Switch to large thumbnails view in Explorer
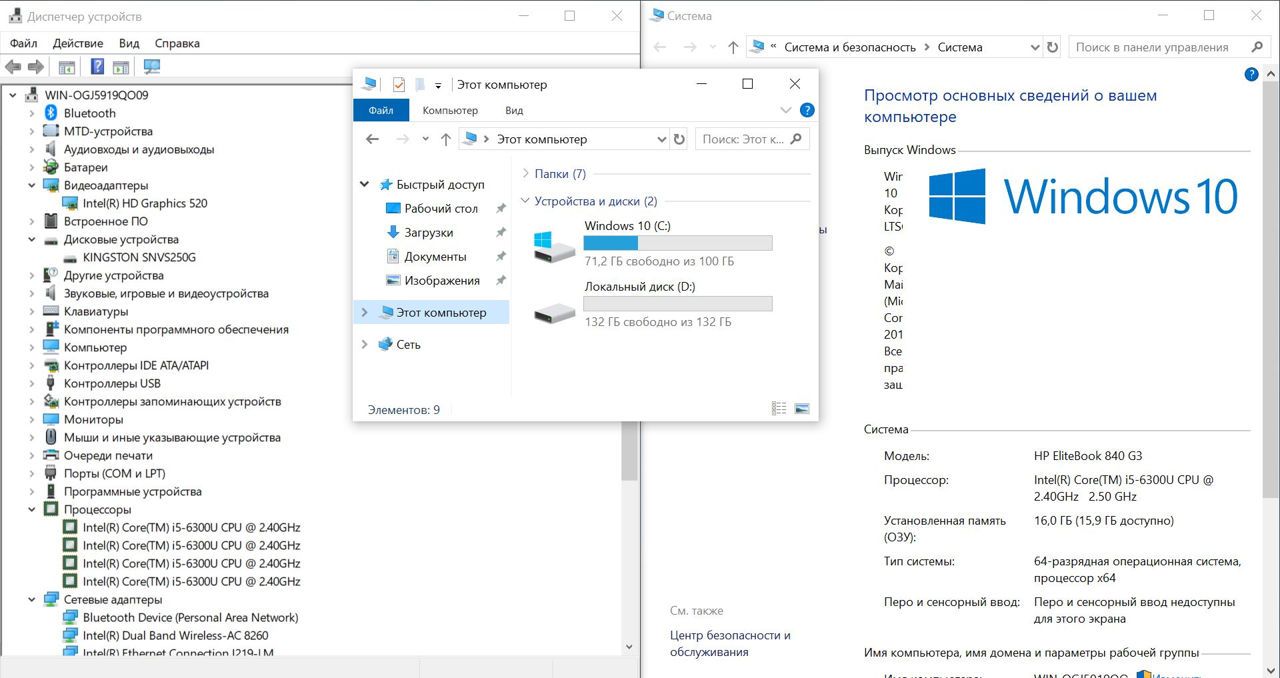 pyautogui.click(x=801, y=409)
